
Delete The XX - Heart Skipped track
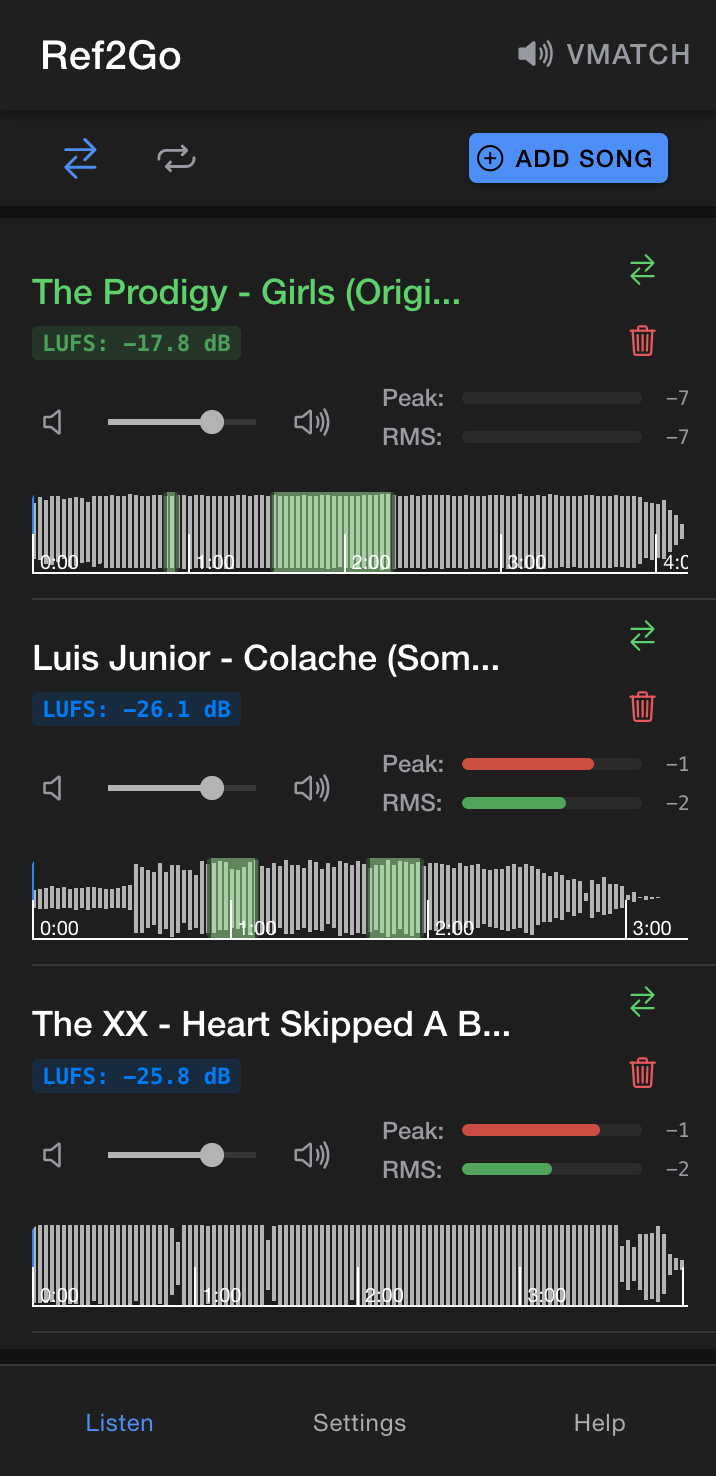coord(642,1073)
